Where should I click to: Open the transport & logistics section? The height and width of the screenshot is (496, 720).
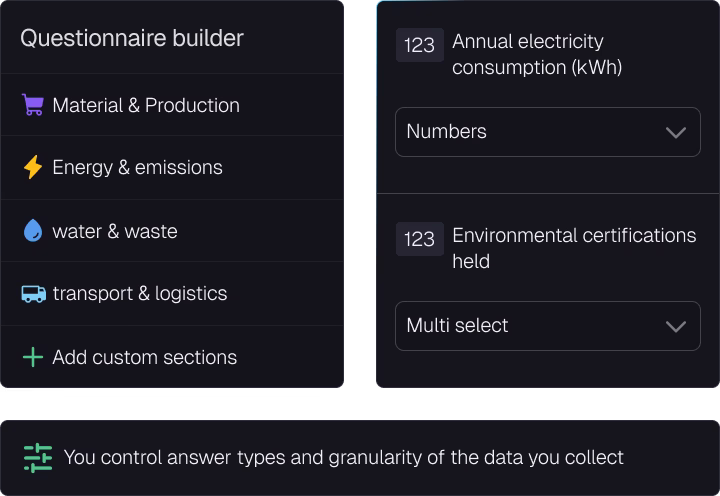(x=172, y=294)
